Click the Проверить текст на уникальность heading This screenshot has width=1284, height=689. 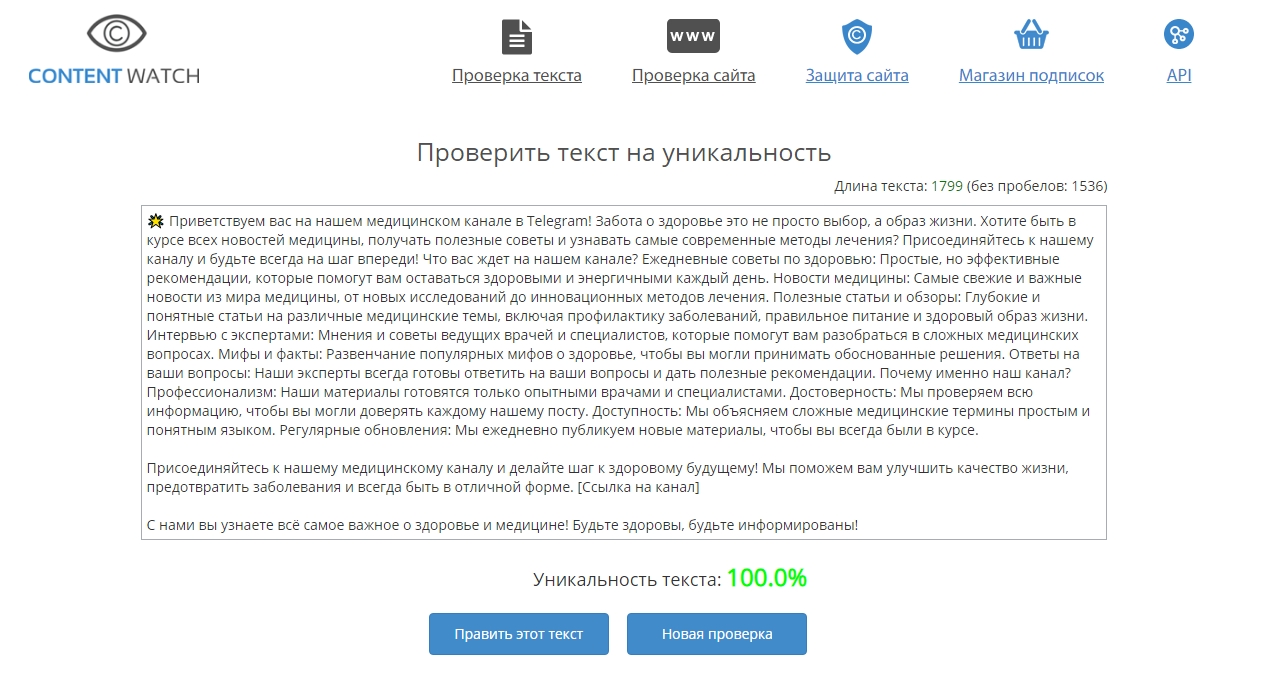(x=624, y=153)
